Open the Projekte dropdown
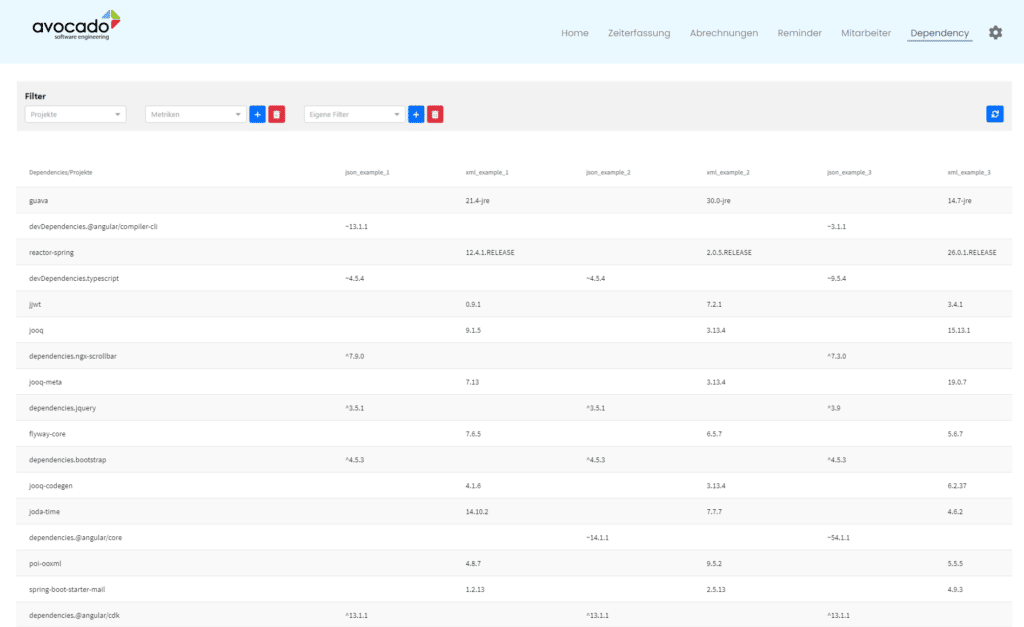Image resolution: width=1024 pixels, height=627 pixels. 75,114
